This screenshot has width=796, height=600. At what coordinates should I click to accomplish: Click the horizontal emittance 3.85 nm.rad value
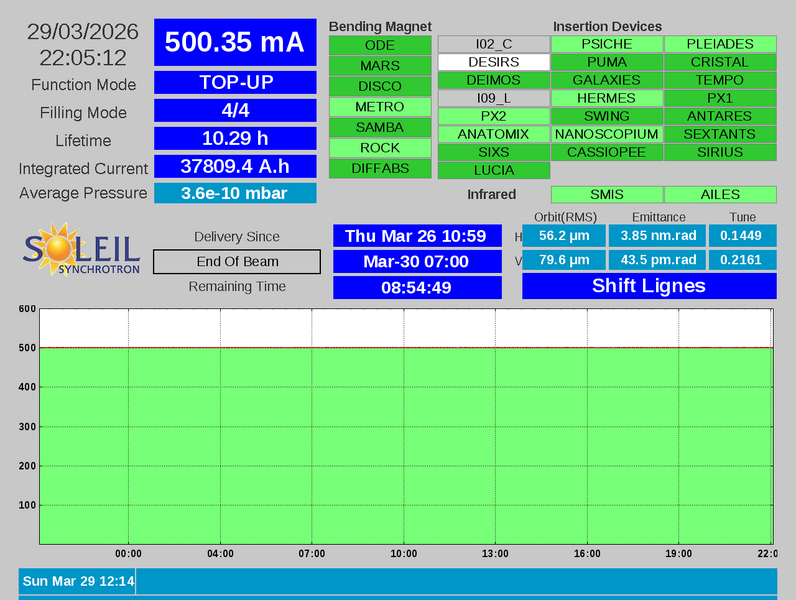tap(658, 236)
